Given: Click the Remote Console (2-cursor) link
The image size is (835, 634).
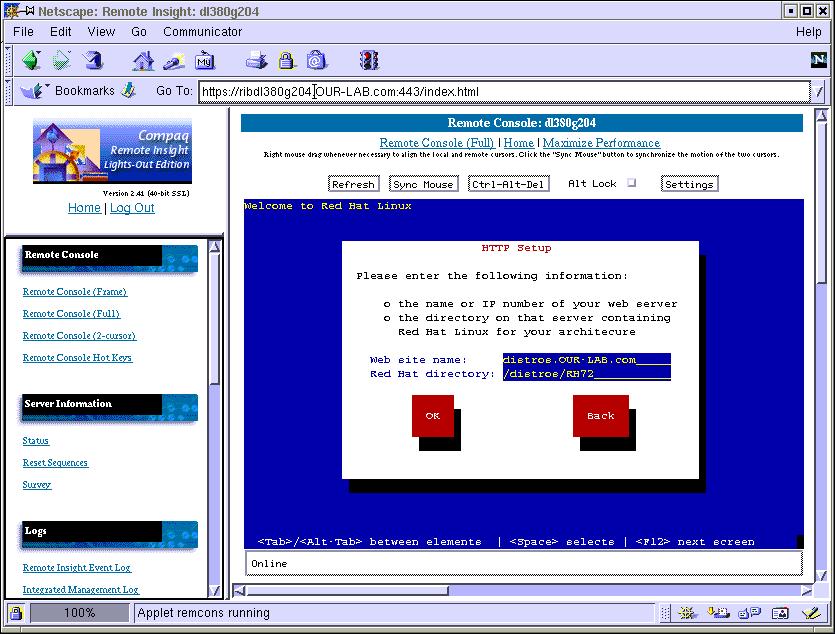Looking at the screenshot, I should coord(79,336).
